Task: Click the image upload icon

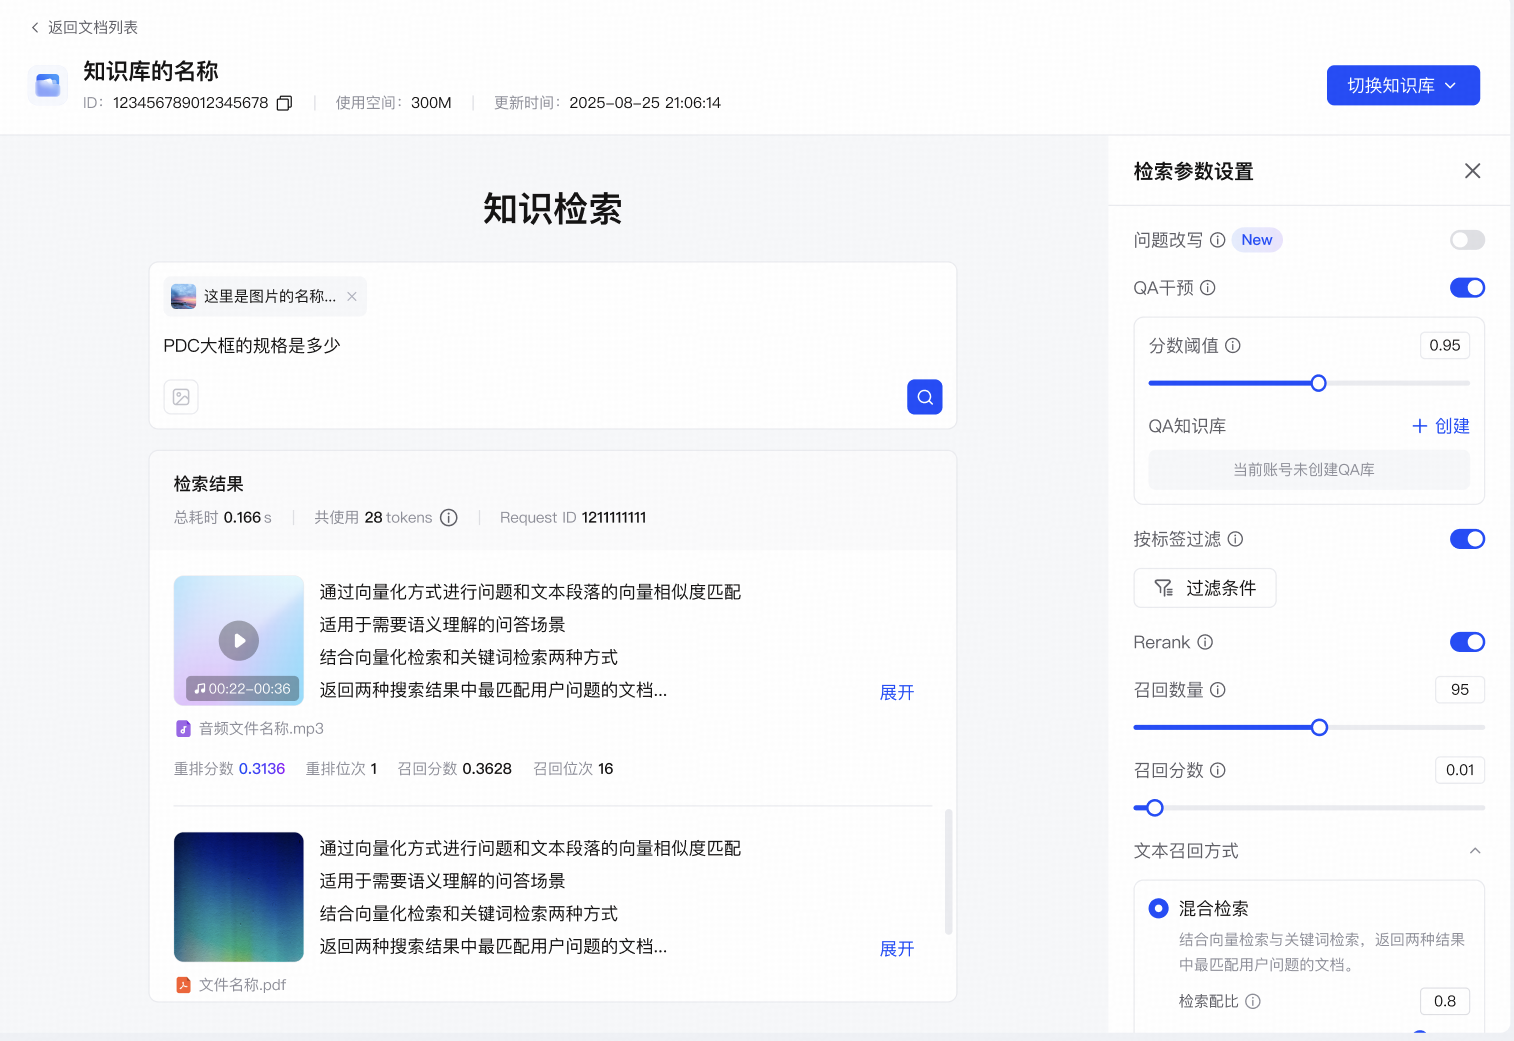Action: coord(181,397)
